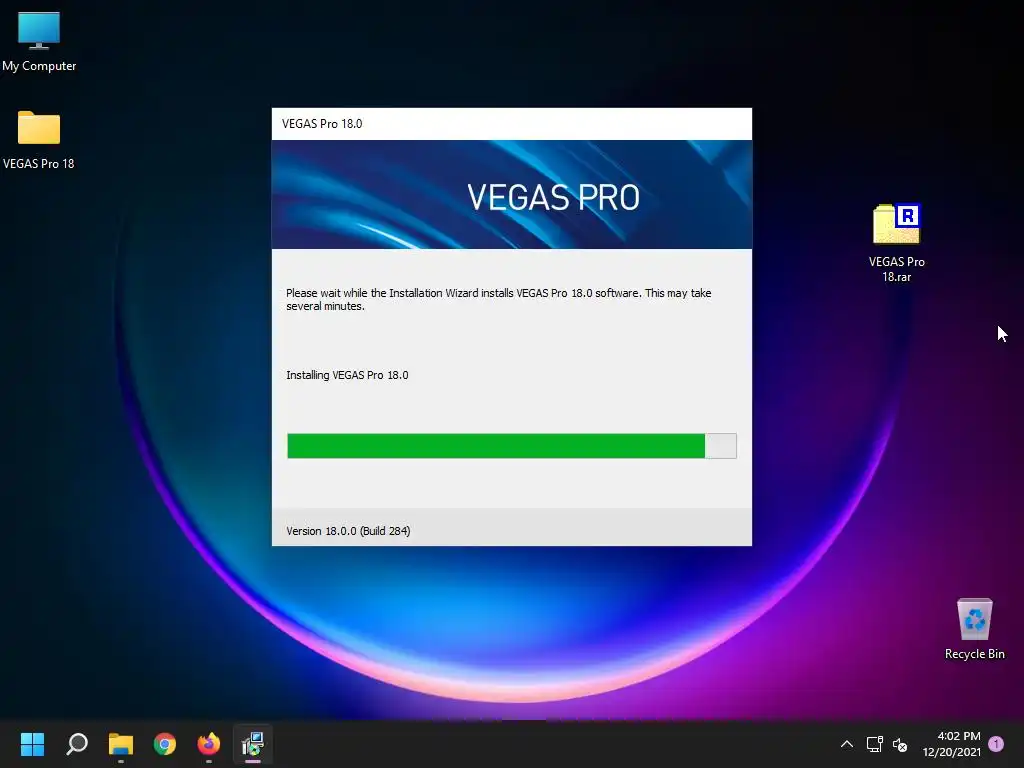
Task: Open the My Computer desktop icon
Action: click(x=39, y=41)
